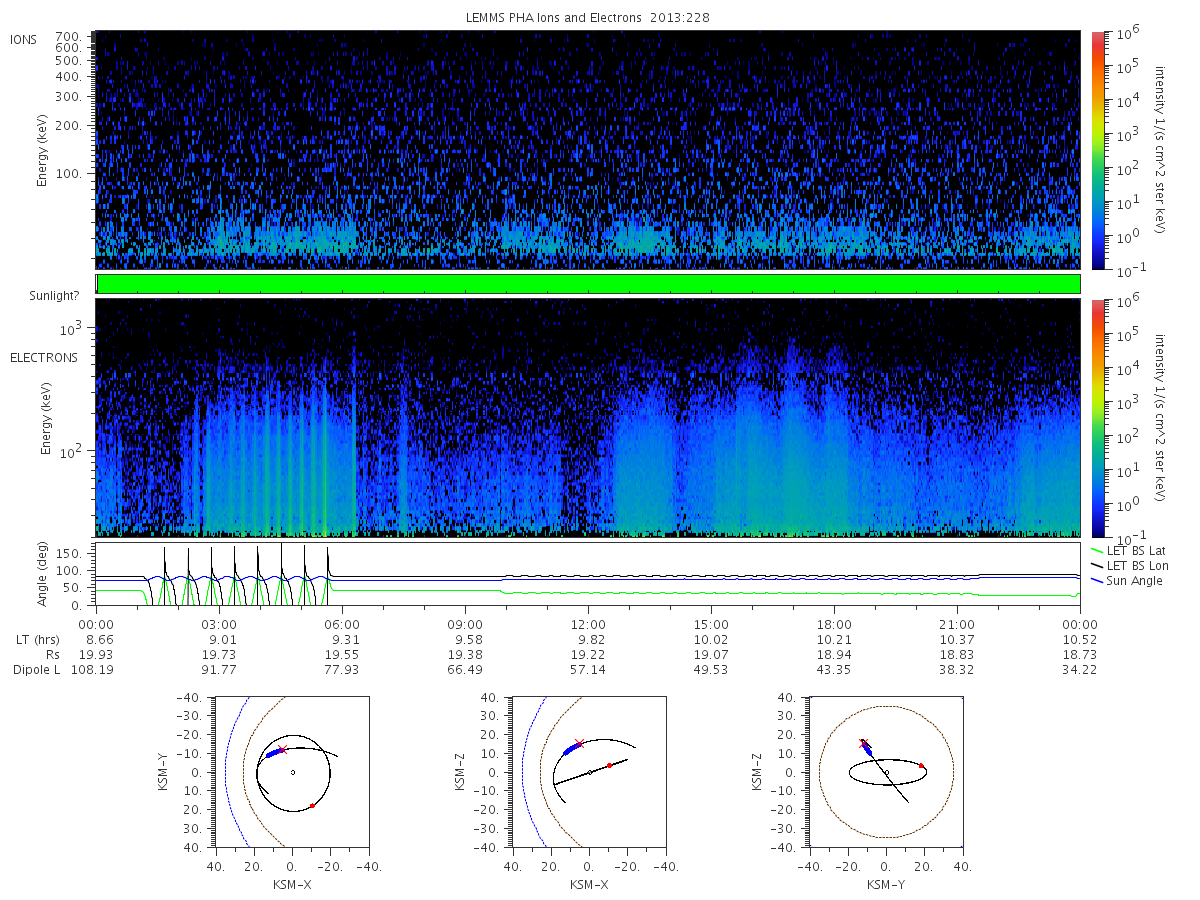Screen dimensions: 1200x900
Task: Click the planet center circle in KSM-Y/KSM-Z plot
Action: [886, 772]
